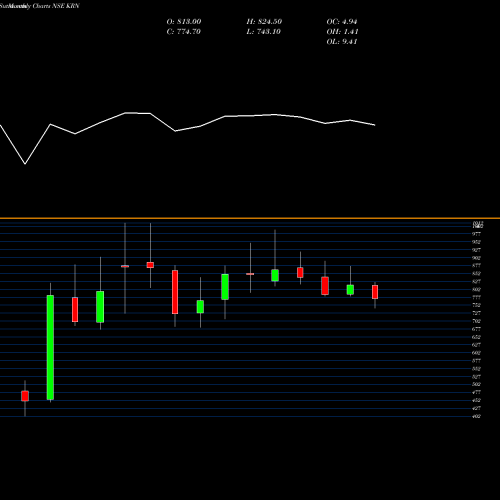
Task: Click the orange horizontal line above the price grid
Action: click(x=250, y=218)
